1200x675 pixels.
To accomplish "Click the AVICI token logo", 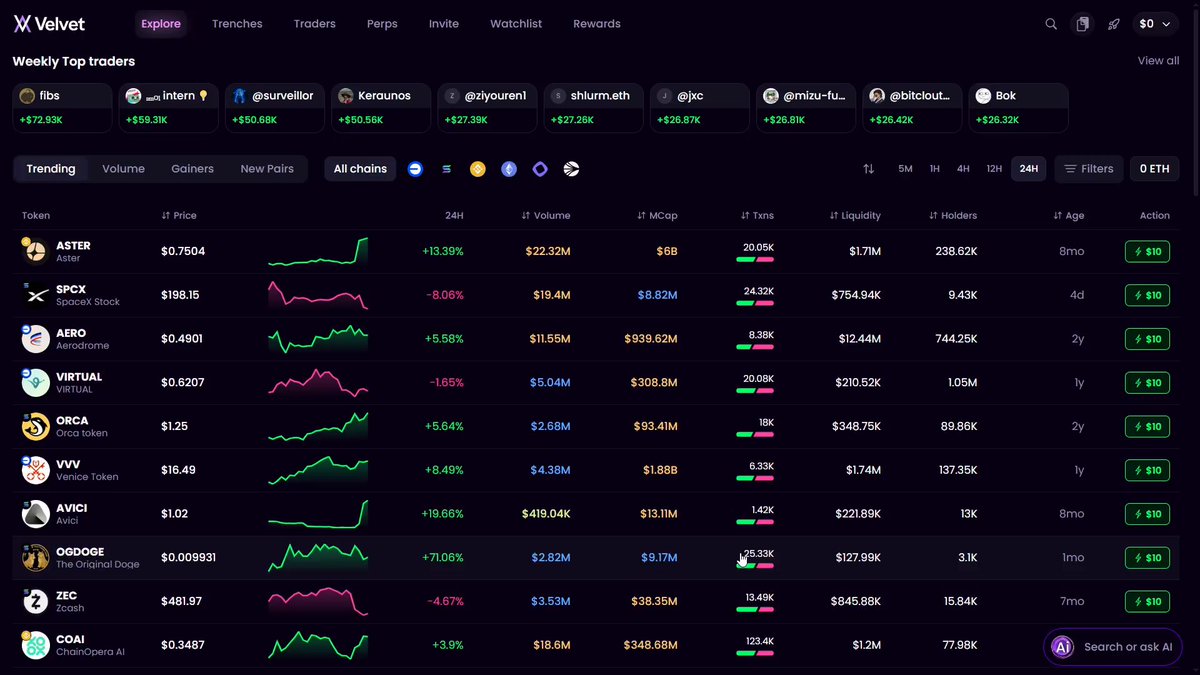I will (36, 514).
